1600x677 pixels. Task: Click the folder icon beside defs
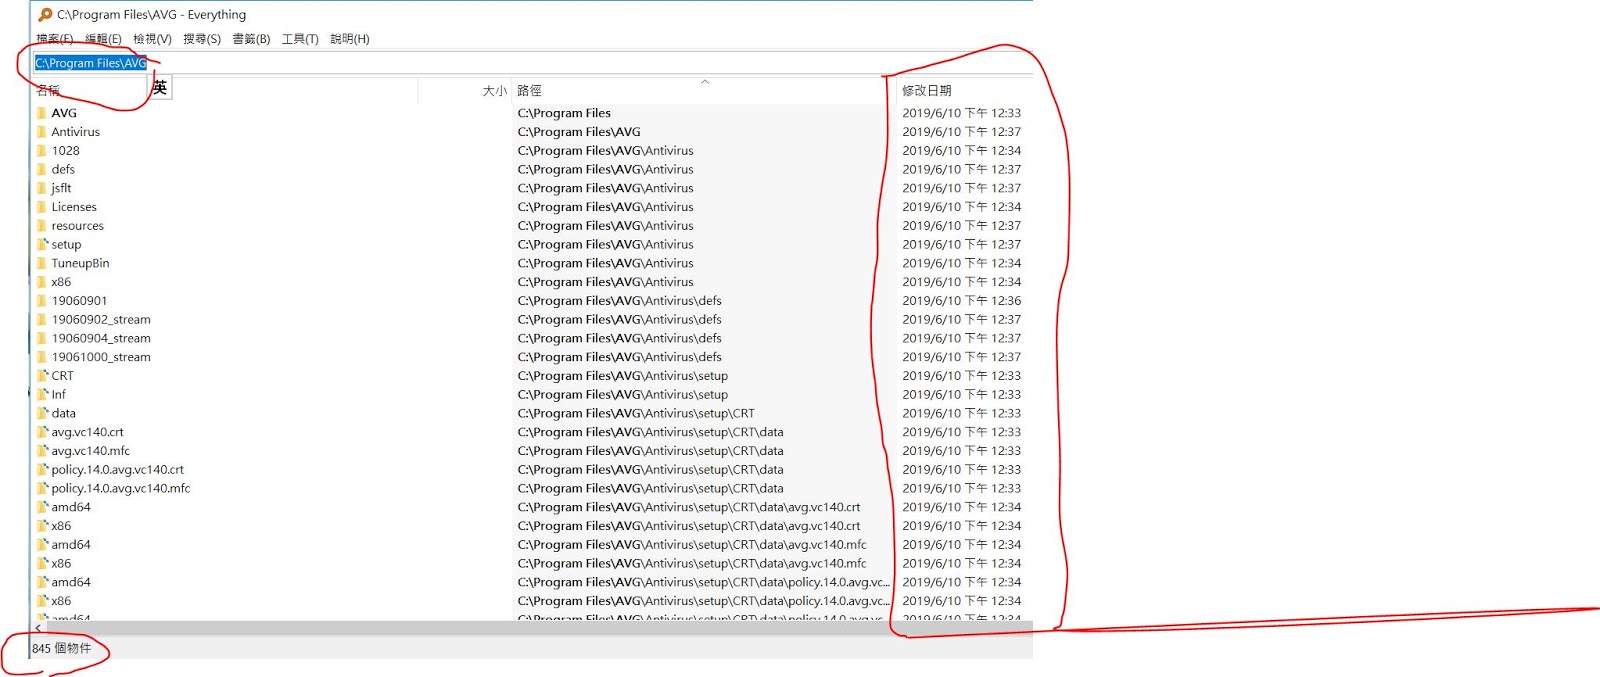tap(42, 169)
